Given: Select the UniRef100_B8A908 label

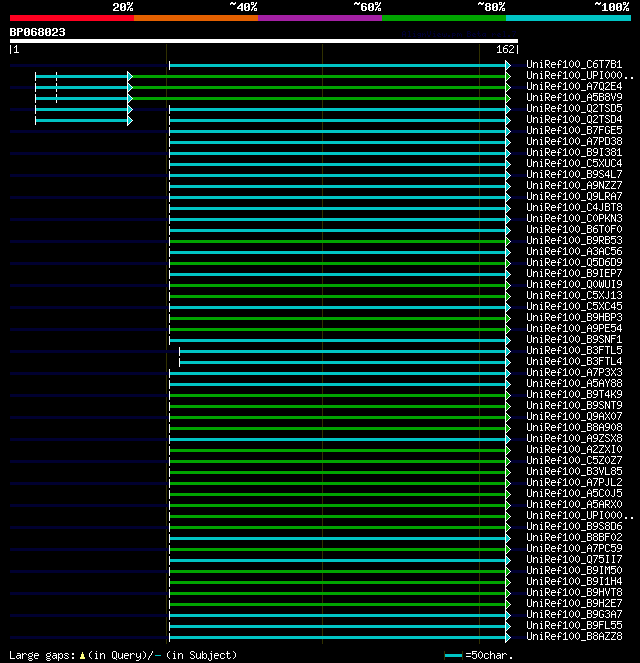Looking at the screenshot, I should point(574,427).
